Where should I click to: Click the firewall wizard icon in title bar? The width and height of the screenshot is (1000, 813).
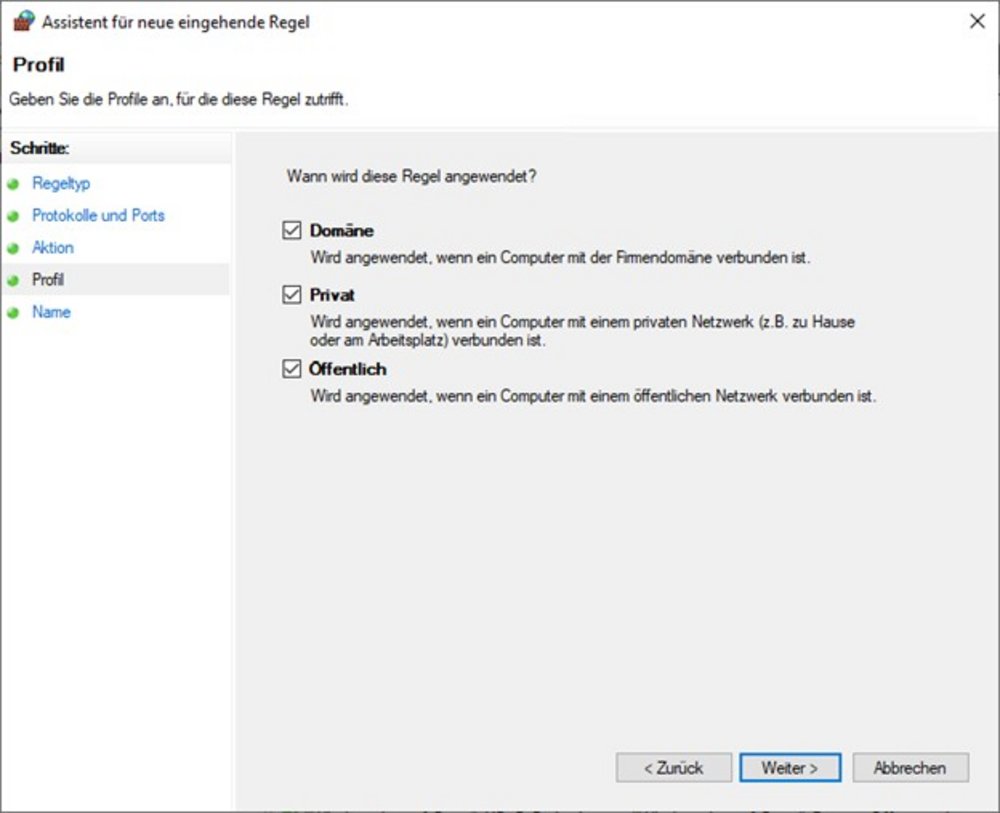point(24,21)
